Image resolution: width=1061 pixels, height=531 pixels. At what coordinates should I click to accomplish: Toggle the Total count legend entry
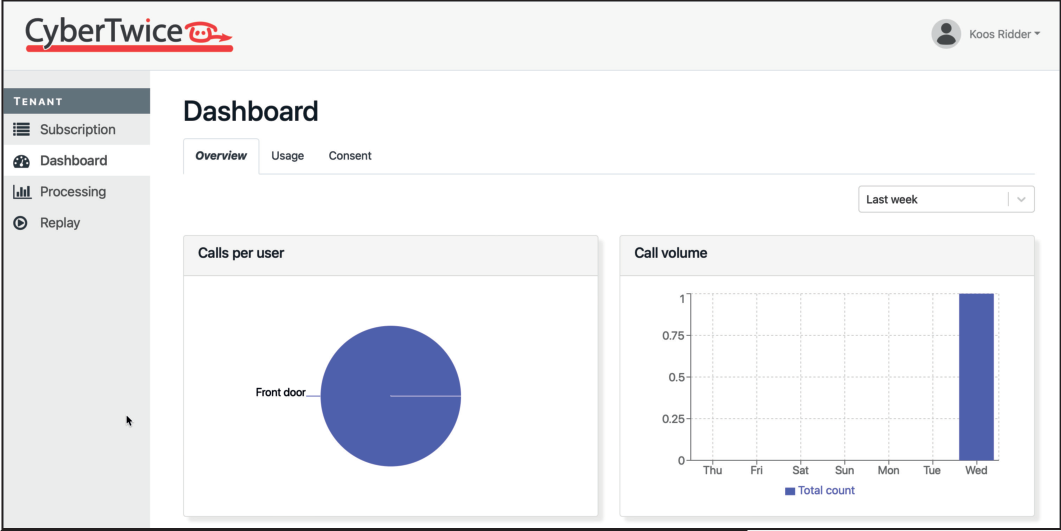pos(819,491)
